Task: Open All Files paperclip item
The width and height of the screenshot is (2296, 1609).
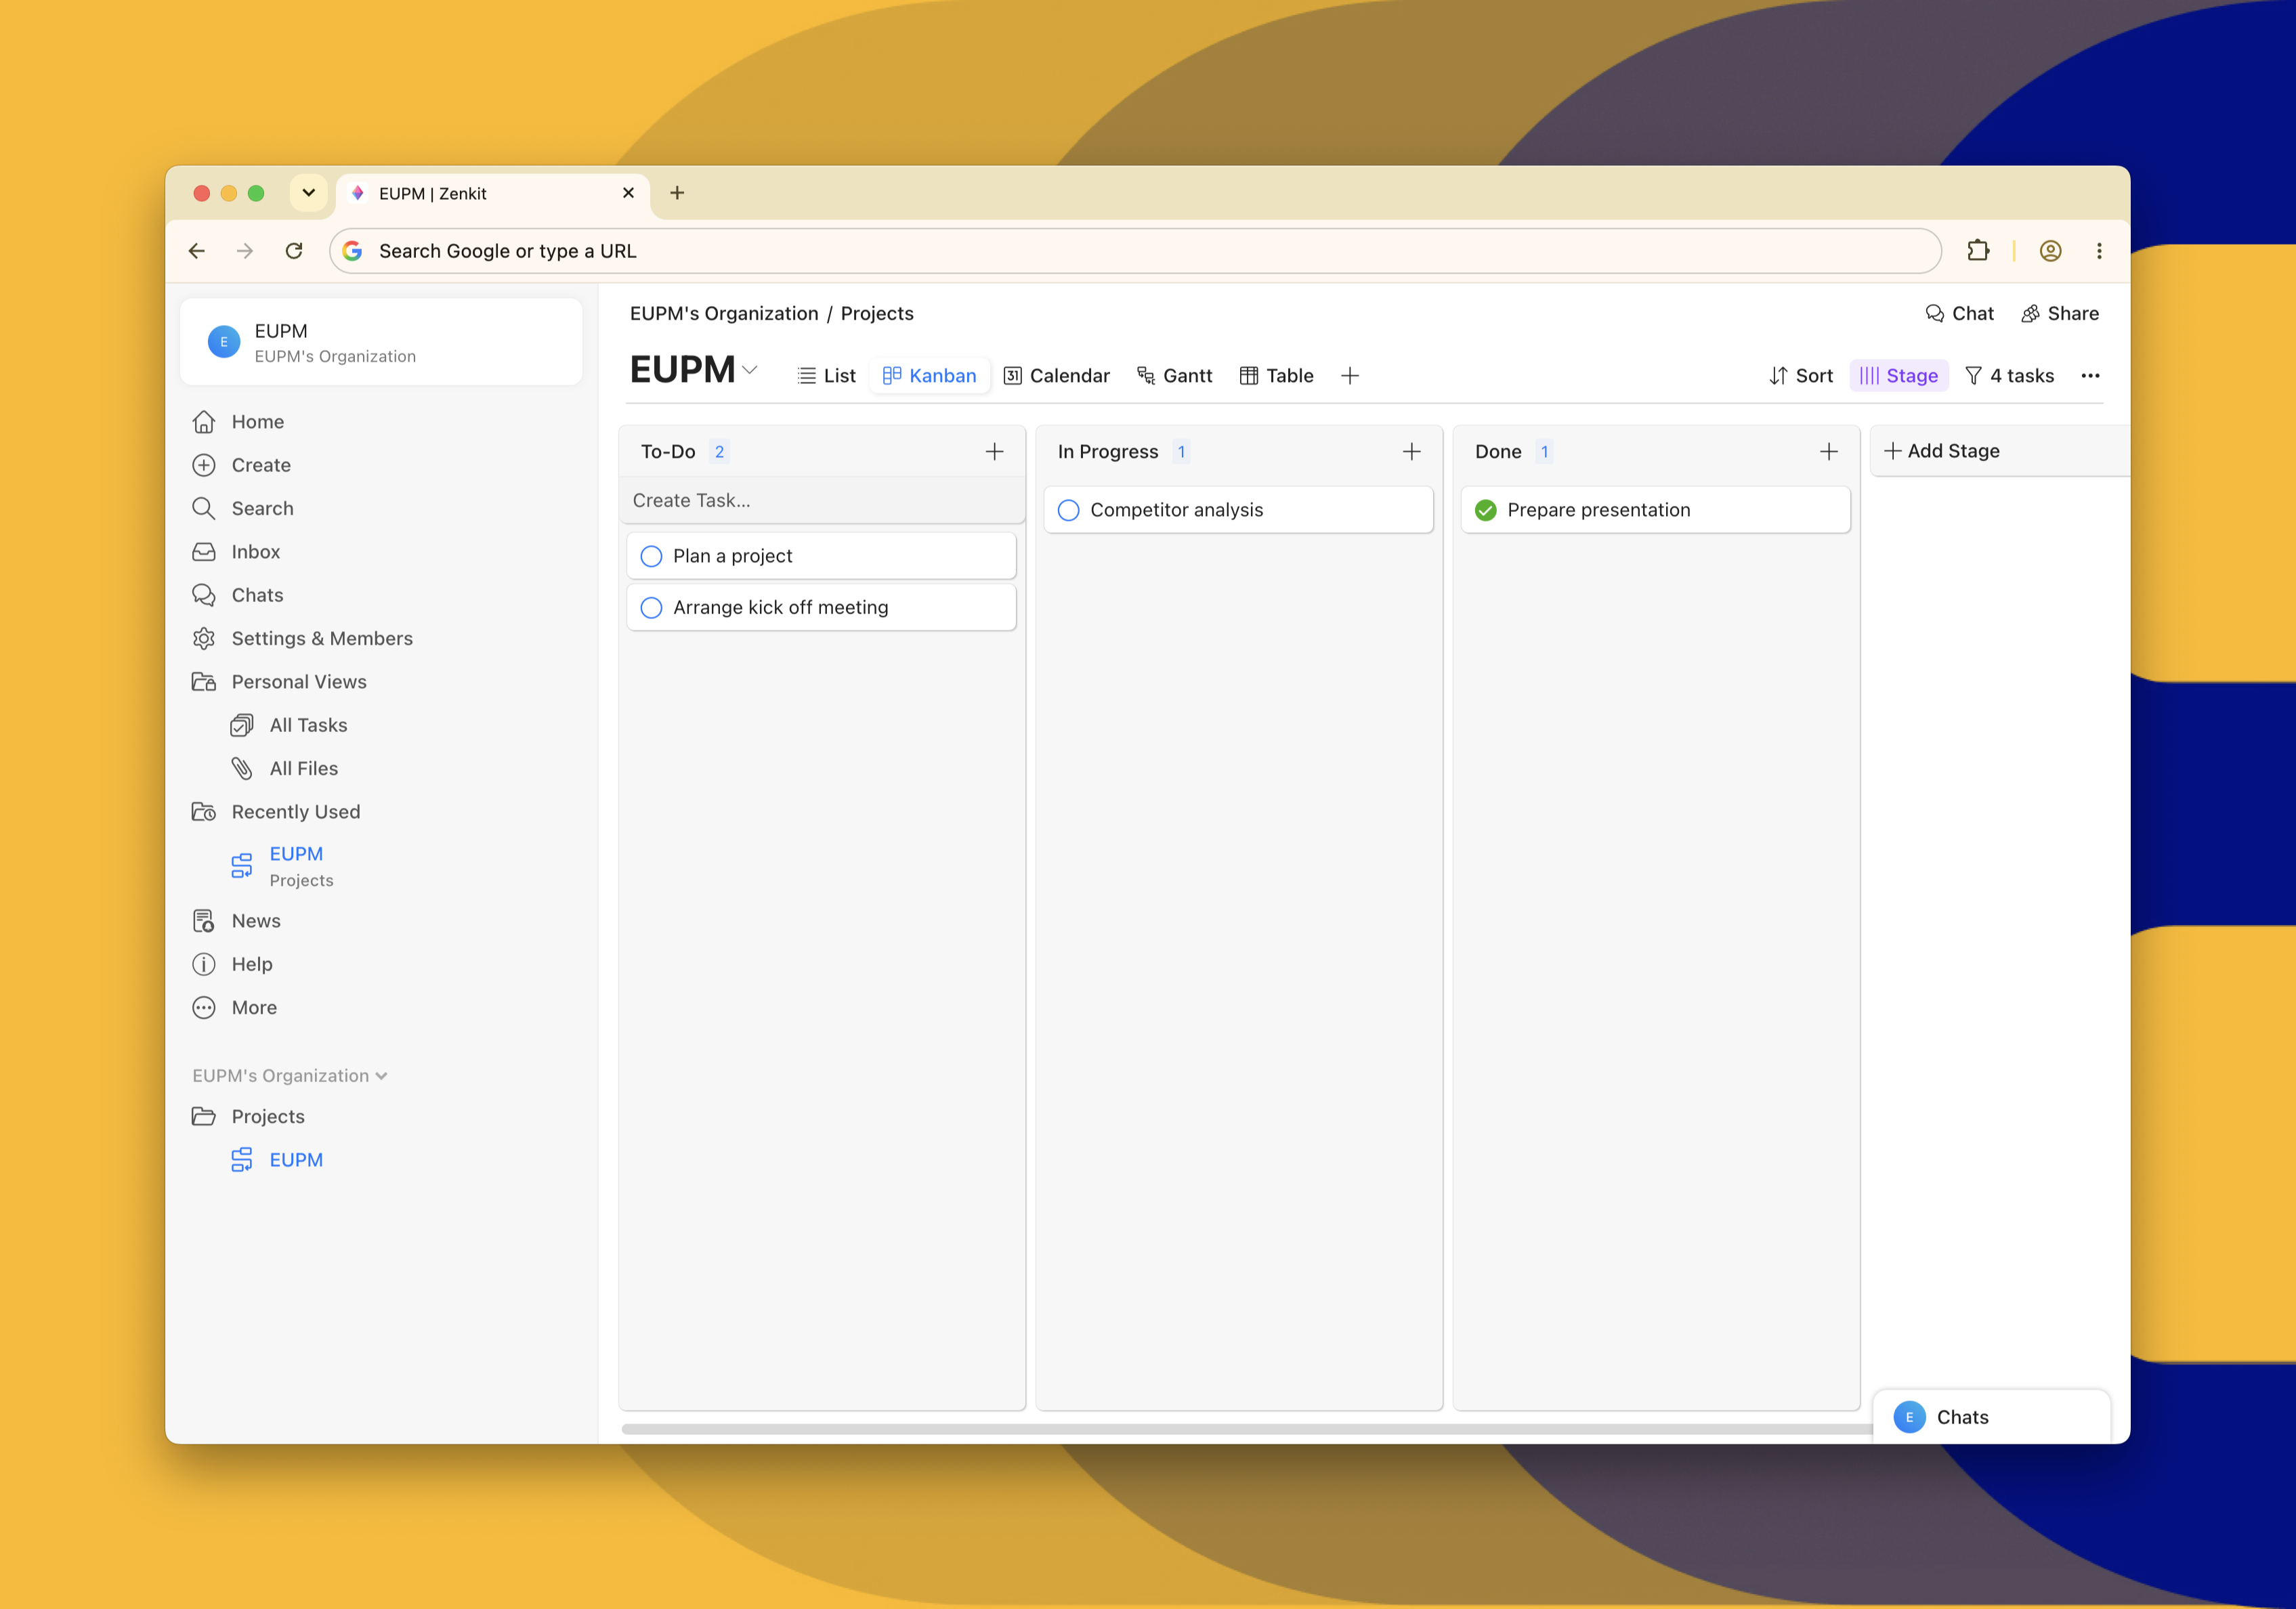Action: [x=284, y=768]
